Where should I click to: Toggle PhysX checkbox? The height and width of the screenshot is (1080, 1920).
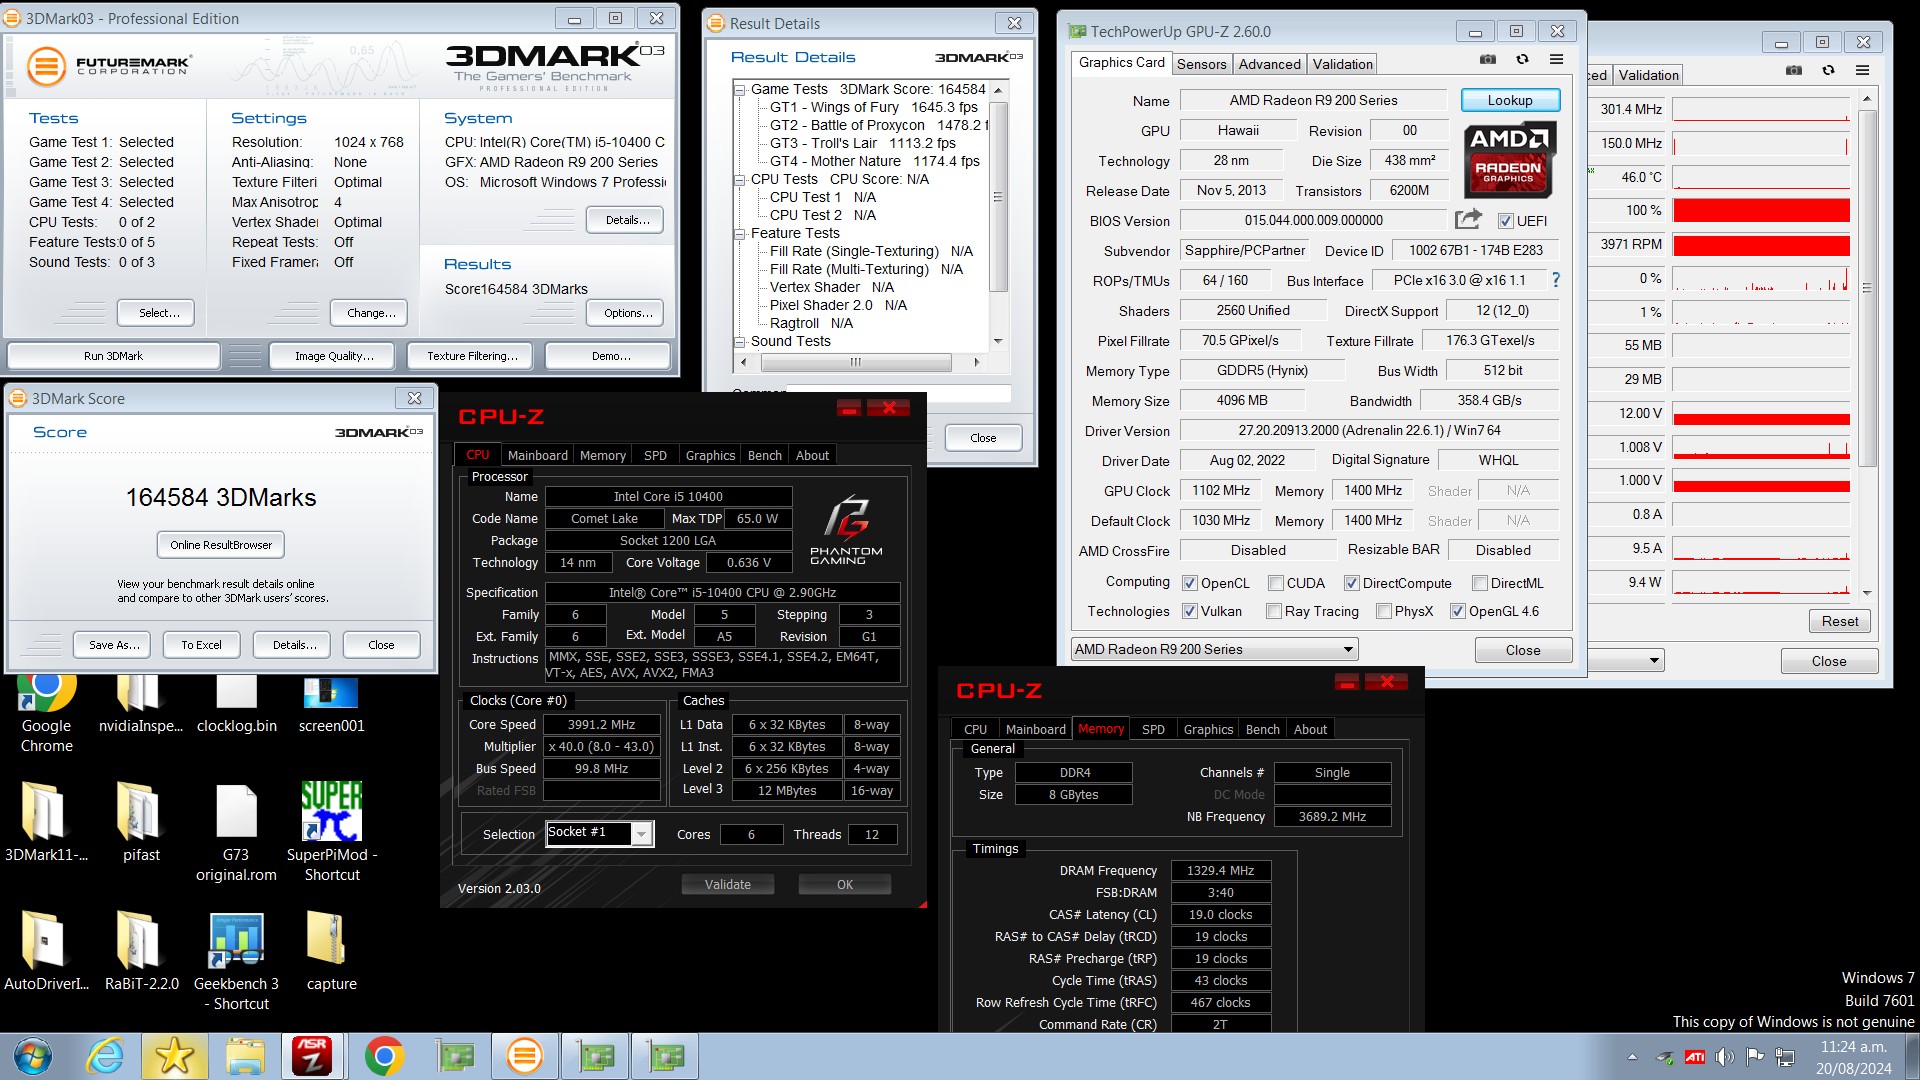[x=1383, y=611]
